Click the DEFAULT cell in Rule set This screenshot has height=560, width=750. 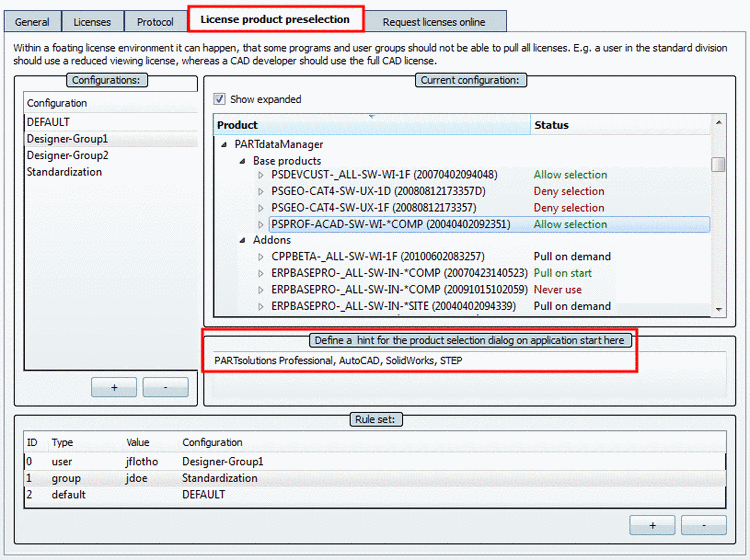(203, 494)
